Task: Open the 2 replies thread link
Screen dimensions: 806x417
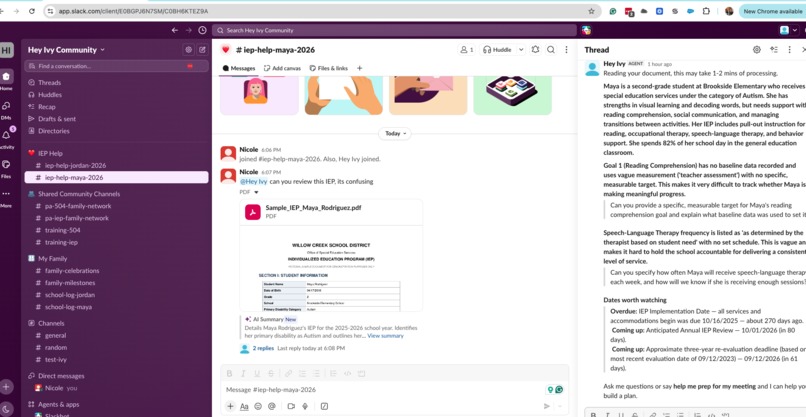Action: (x=263, y=348)
